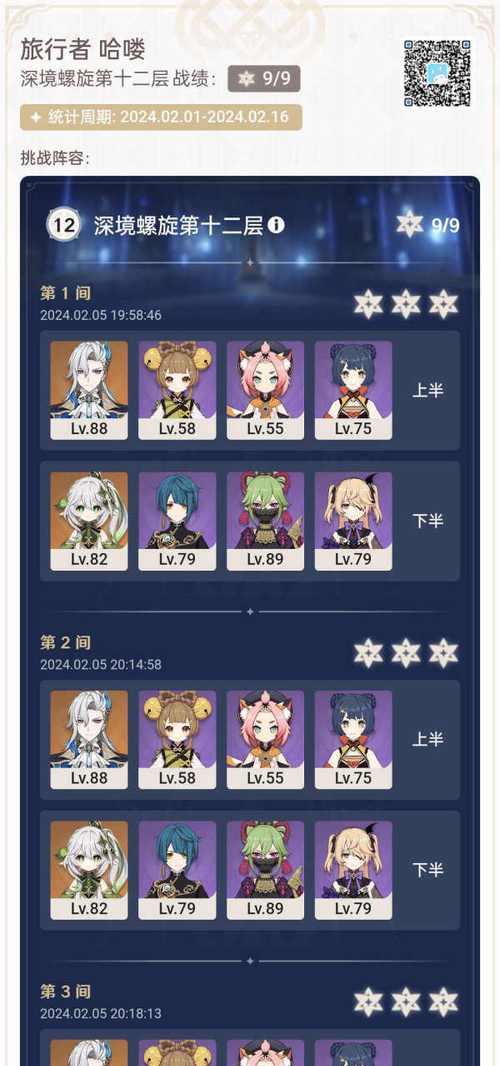This screenshot has width=500, height=1066.
Task: Click the 9/9 star badge under the username
Action: coord(264,79)
